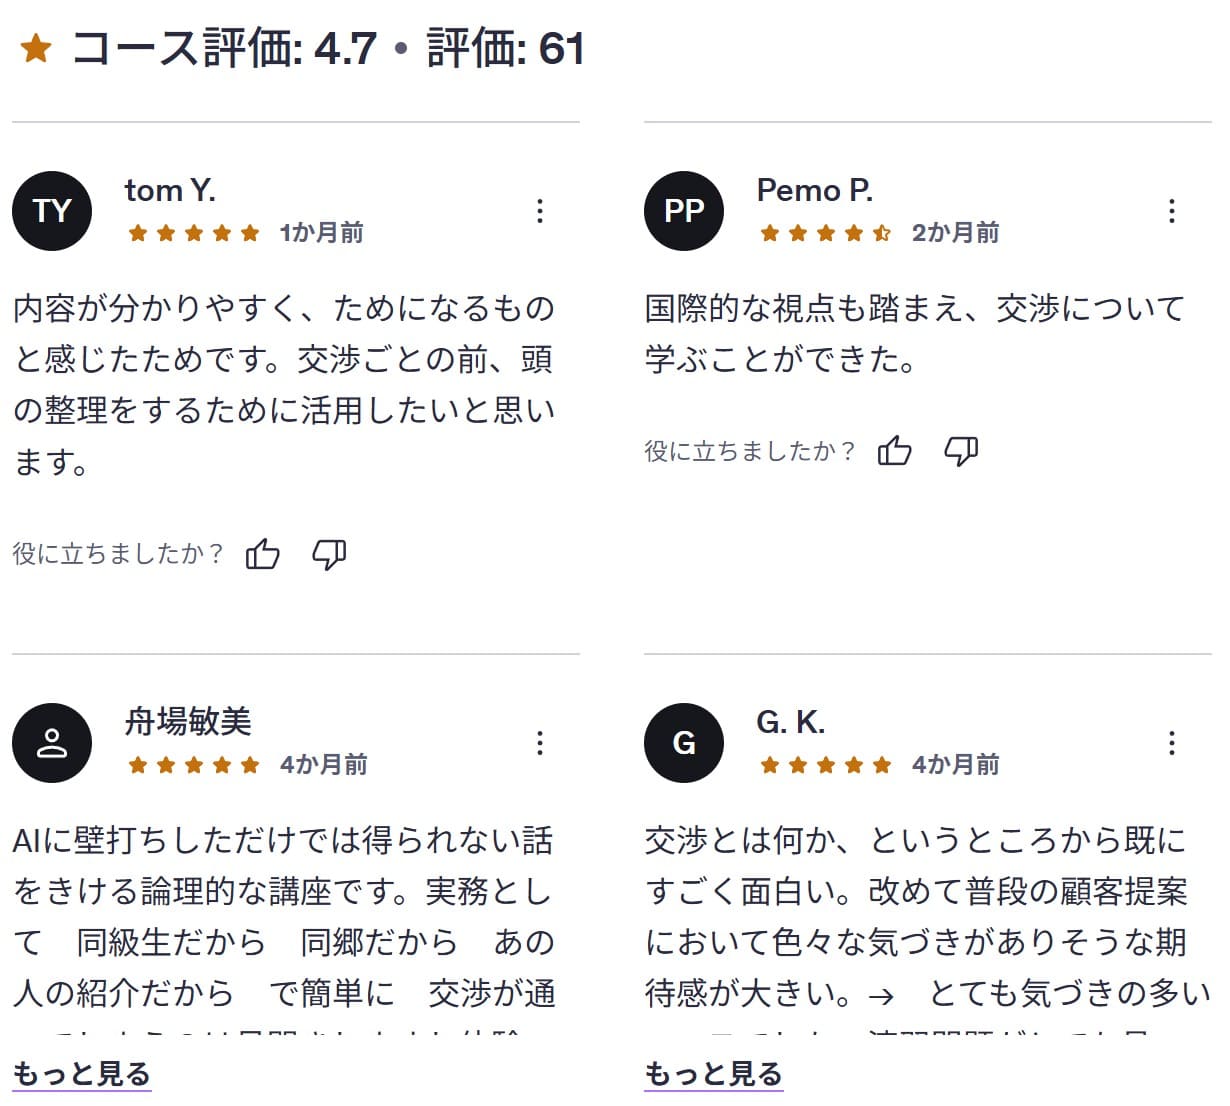Open the three-dot menu on Pemo P.'s review
The height and width of the screenshot is (1106, 1230).
point(1172,211)
